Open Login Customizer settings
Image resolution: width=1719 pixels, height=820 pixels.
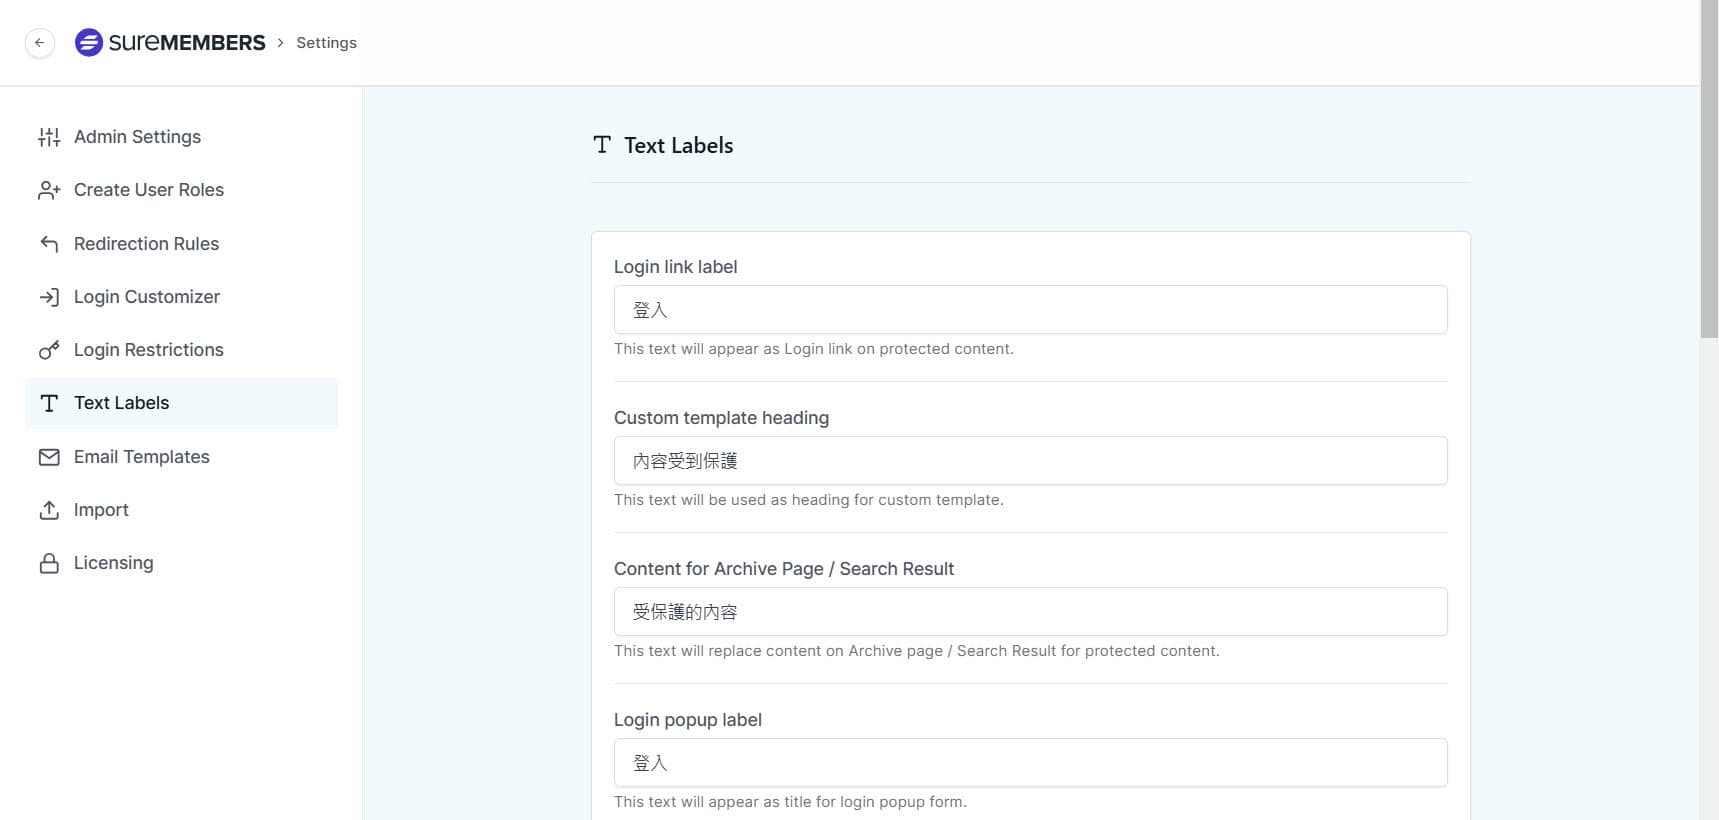[181, 297]
